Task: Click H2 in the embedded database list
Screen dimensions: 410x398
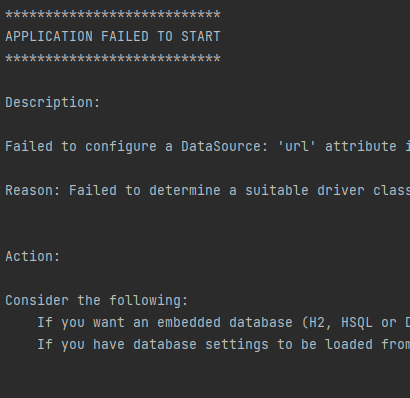Action: pyautogui.click(x=317, y=323)
